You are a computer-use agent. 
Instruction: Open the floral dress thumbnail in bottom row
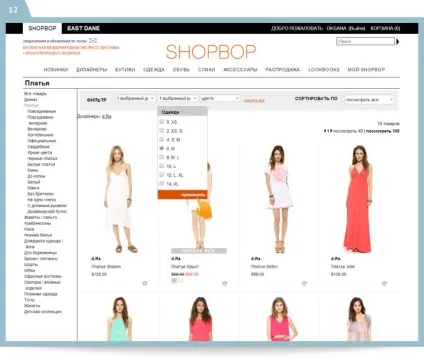359,319
